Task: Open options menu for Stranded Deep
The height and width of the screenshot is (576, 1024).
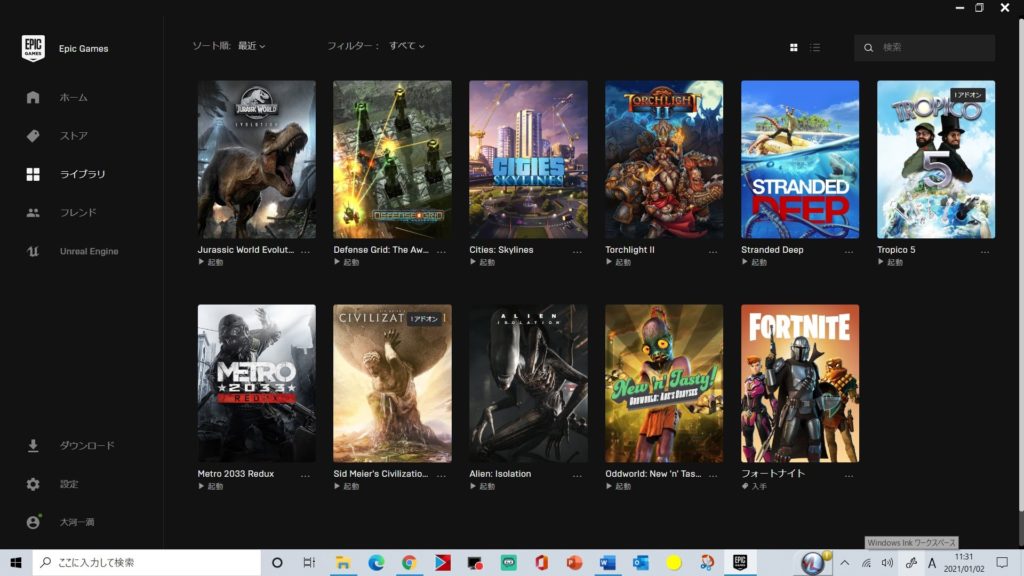Action: click(x=849, y=251)
